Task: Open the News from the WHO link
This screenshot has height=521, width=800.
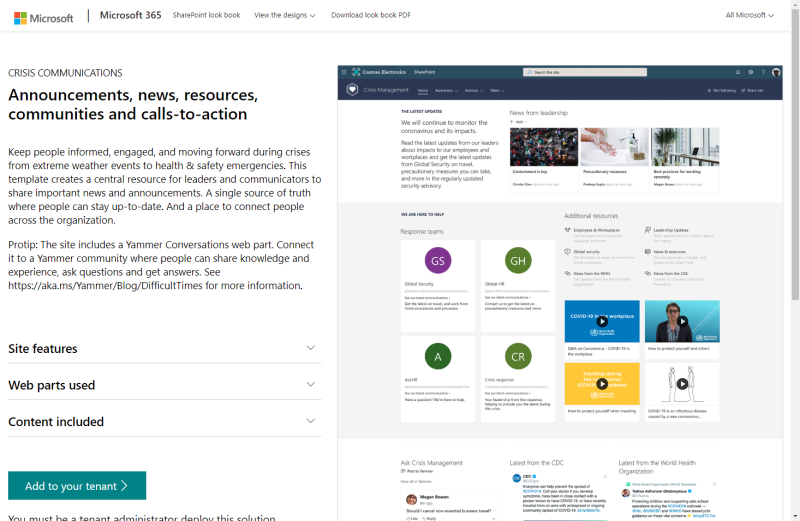Action: pyautogui.click(x=591, y=274)
